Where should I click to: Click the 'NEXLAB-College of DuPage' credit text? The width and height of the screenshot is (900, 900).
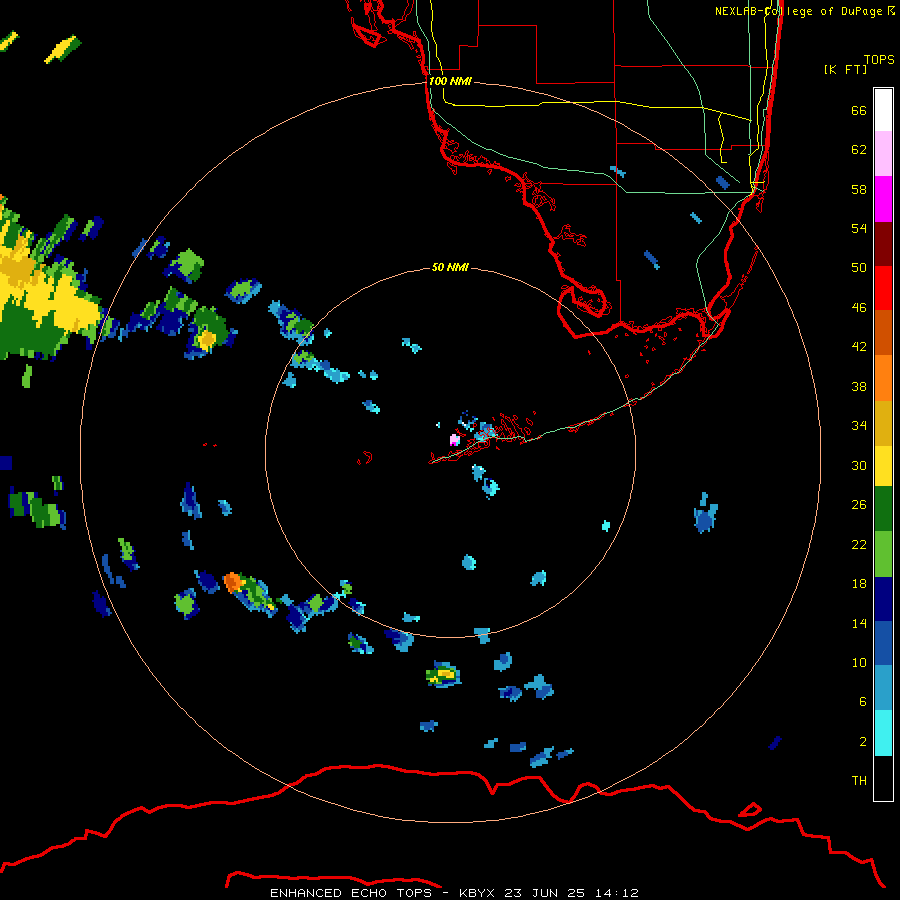(x=798, y=11)
